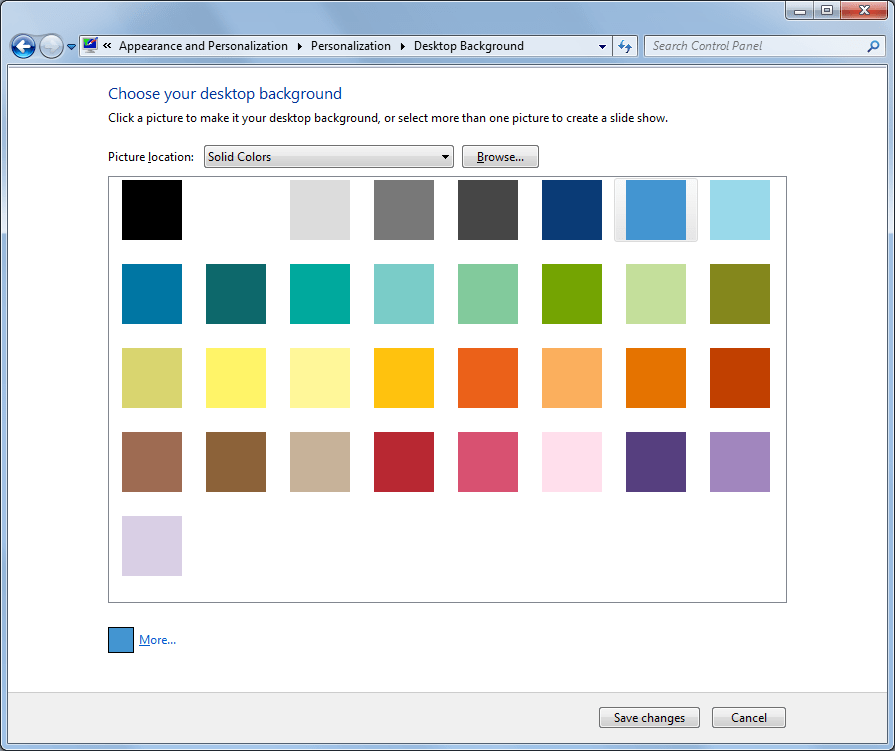Select the navy blue swatch
Image resolution: width=895 pixels, height=751 pixels.
pos(571,210)
